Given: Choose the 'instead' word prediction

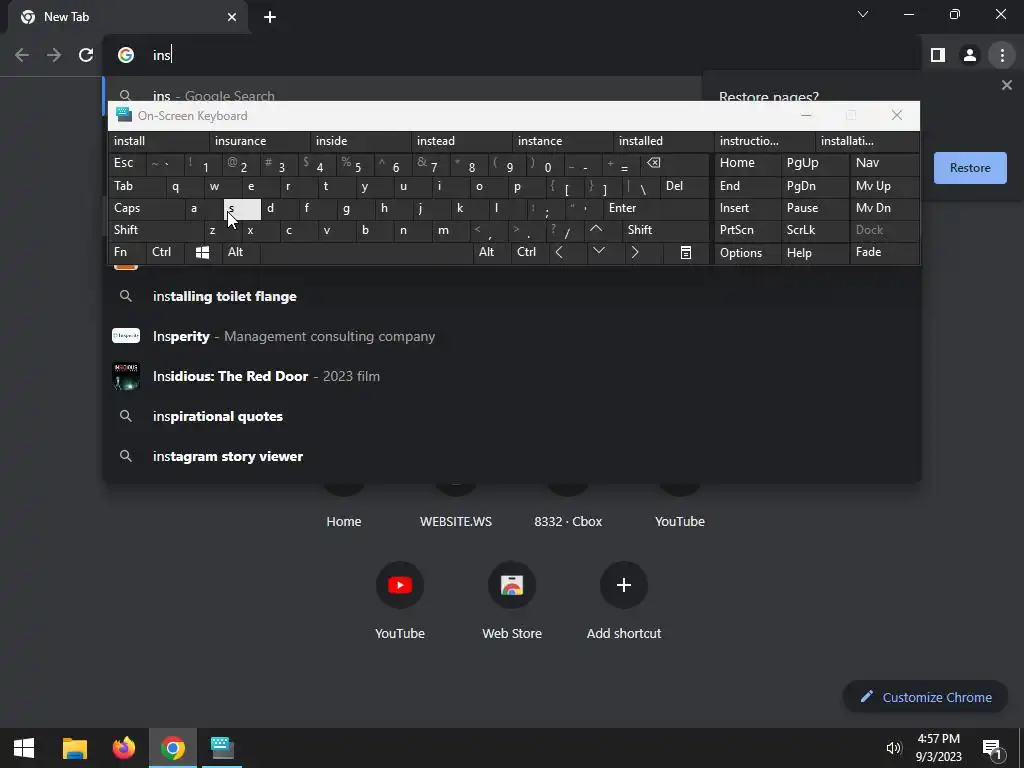Looking at the screenshot, I should tap(462, 141).
